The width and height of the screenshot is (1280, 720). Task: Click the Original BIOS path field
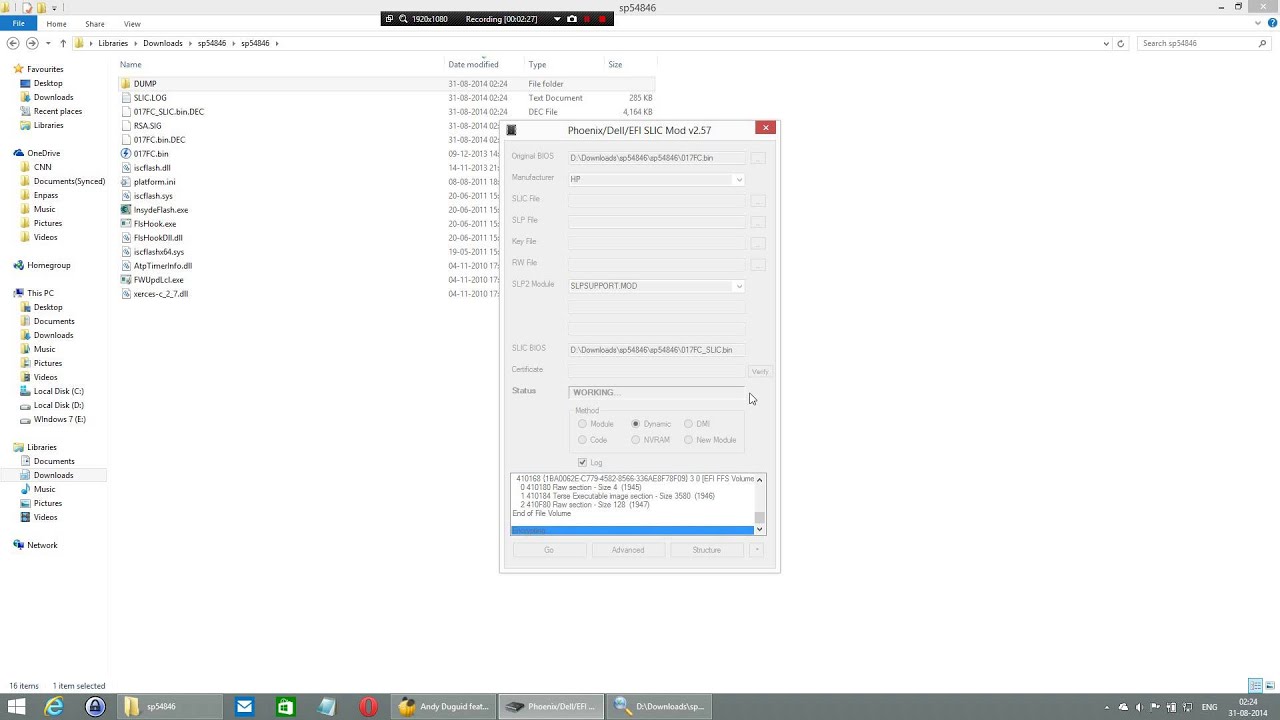[x=657, y=158]
